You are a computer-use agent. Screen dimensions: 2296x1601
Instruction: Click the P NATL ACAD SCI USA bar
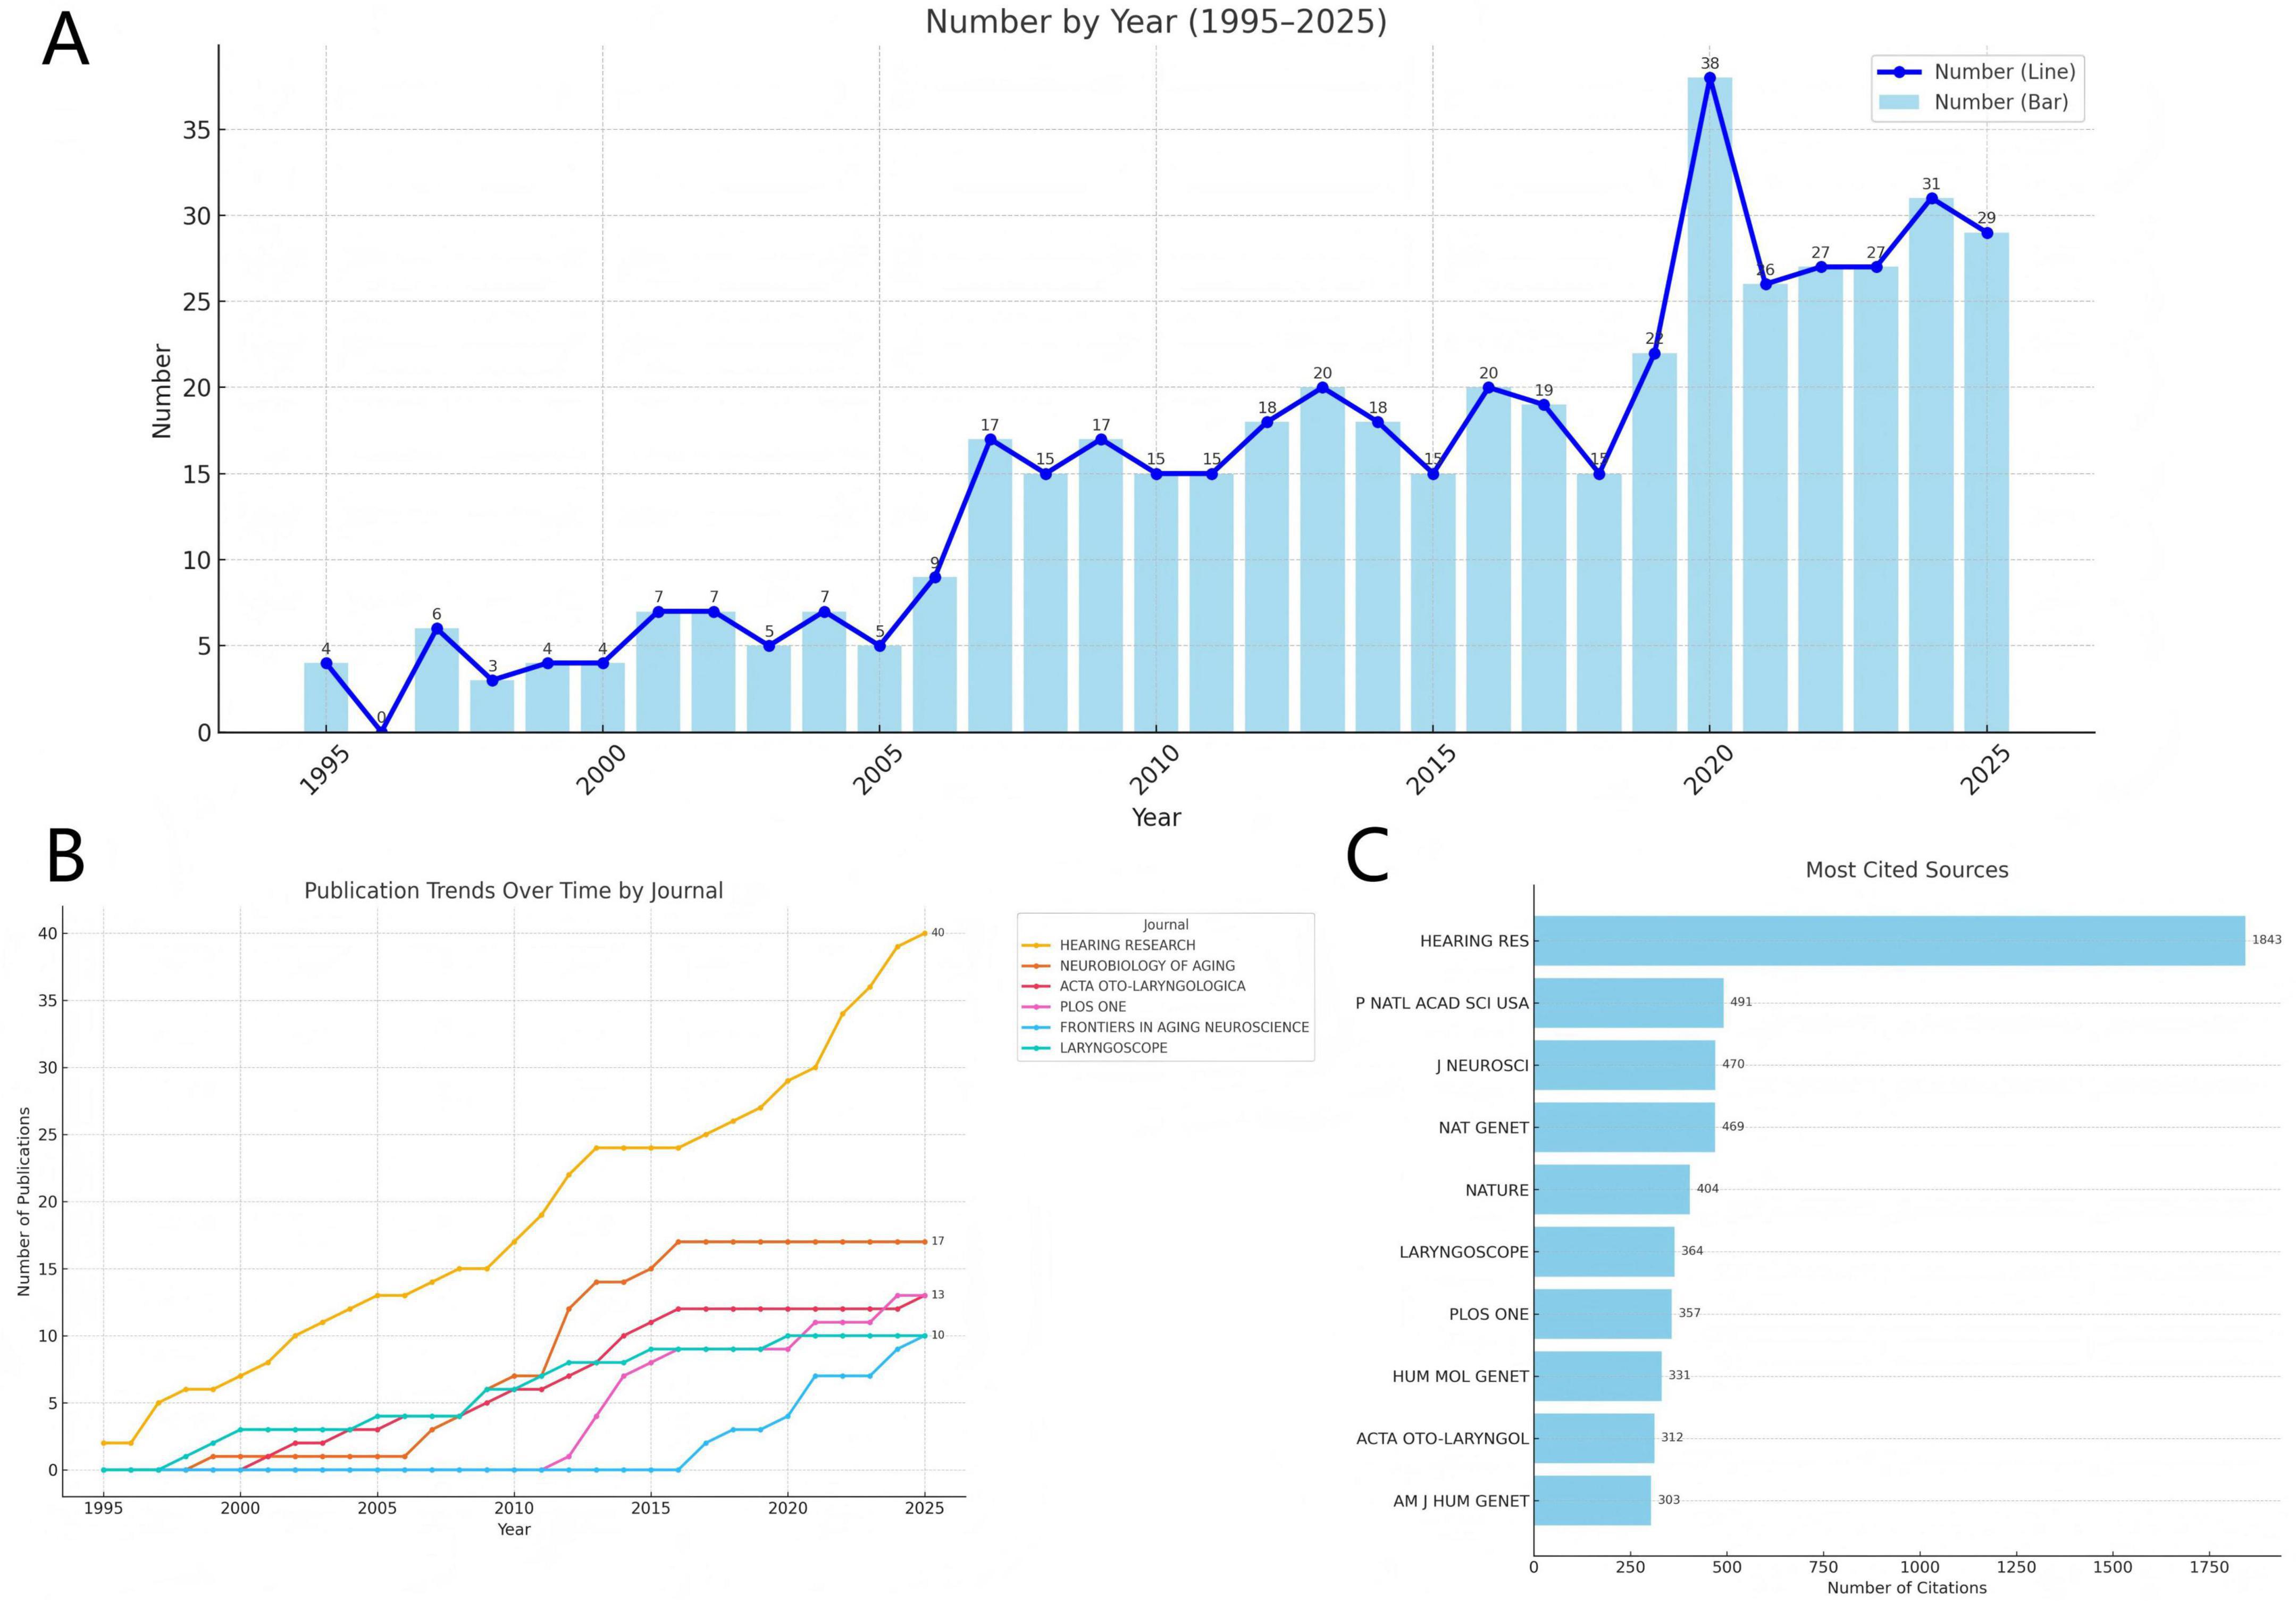pos(1628,1002)
